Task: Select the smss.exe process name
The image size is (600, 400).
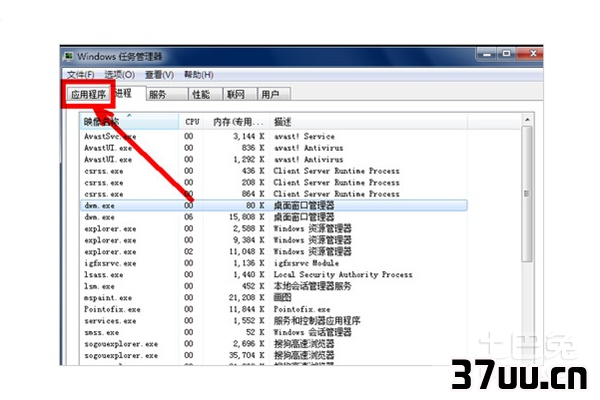Action: pyautogui.click(x=102, y=332)
